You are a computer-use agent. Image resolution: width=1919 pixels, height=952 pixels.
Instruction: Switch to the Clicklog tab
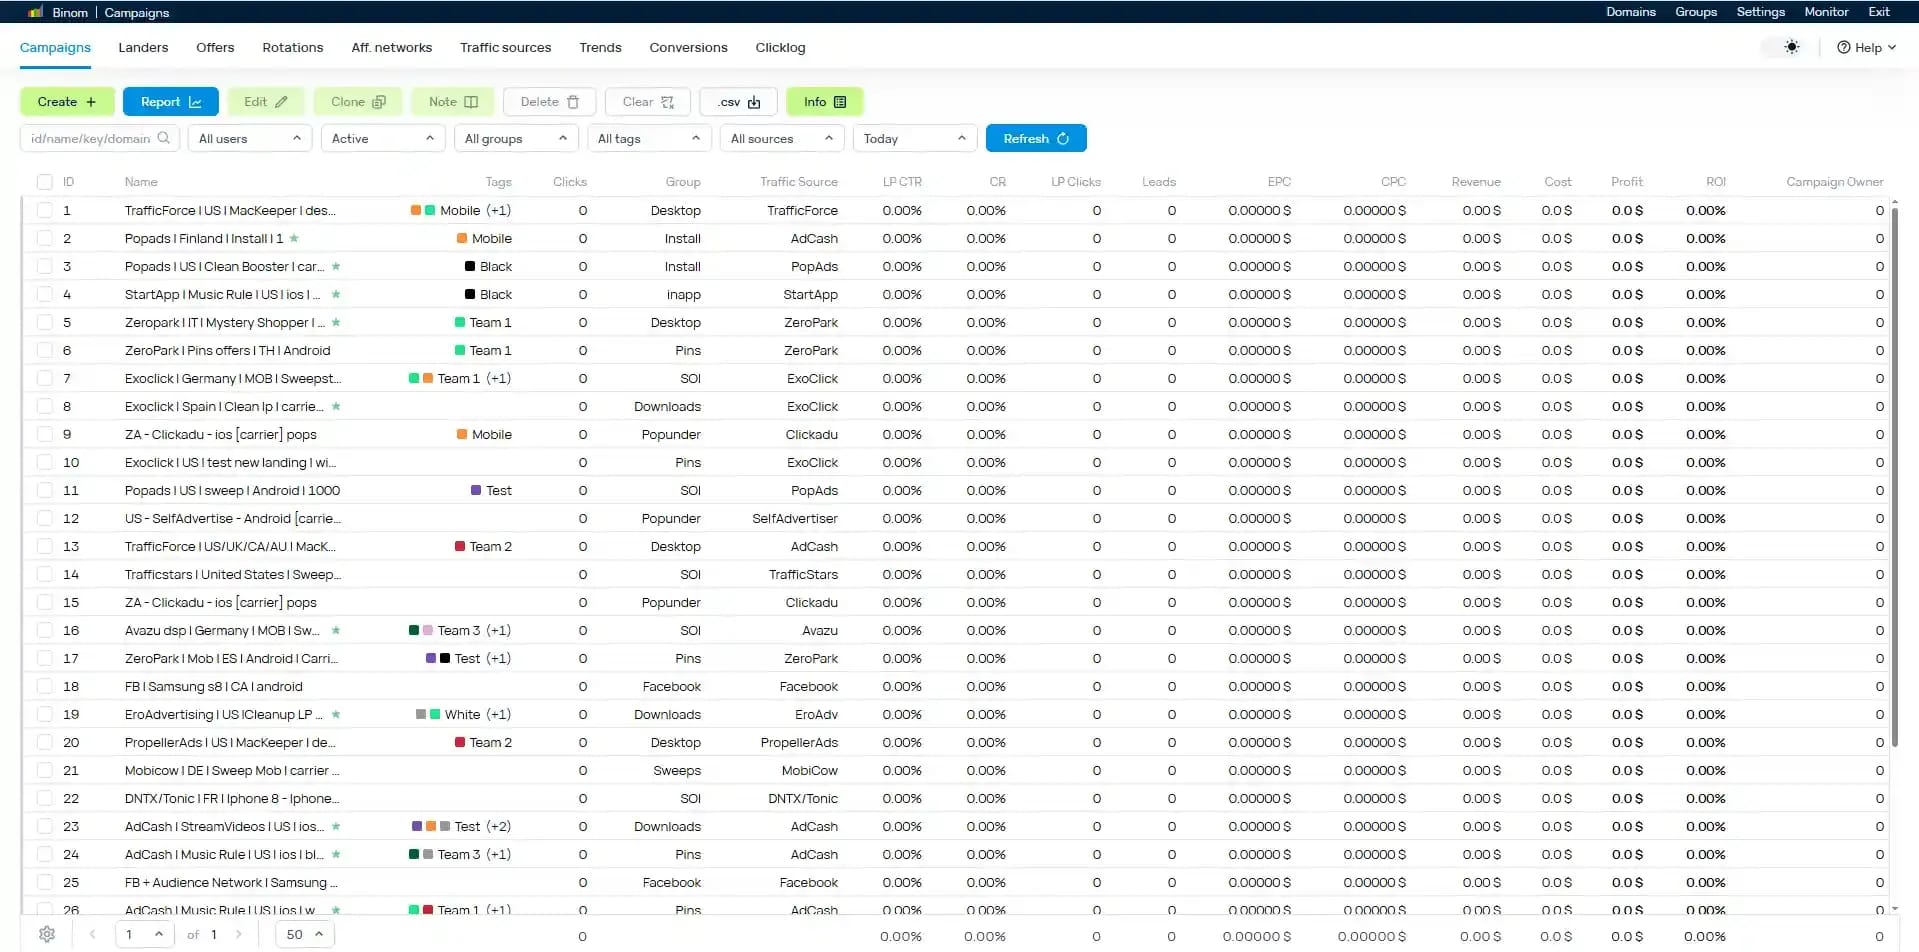tap(780, 47)
